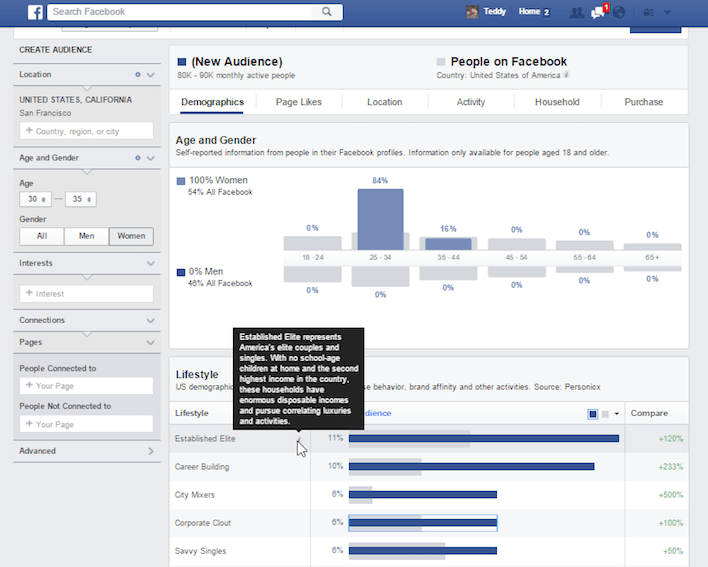
Task: Select the dark blue audience view square in Lifestyle header
Action: (593, 414)
